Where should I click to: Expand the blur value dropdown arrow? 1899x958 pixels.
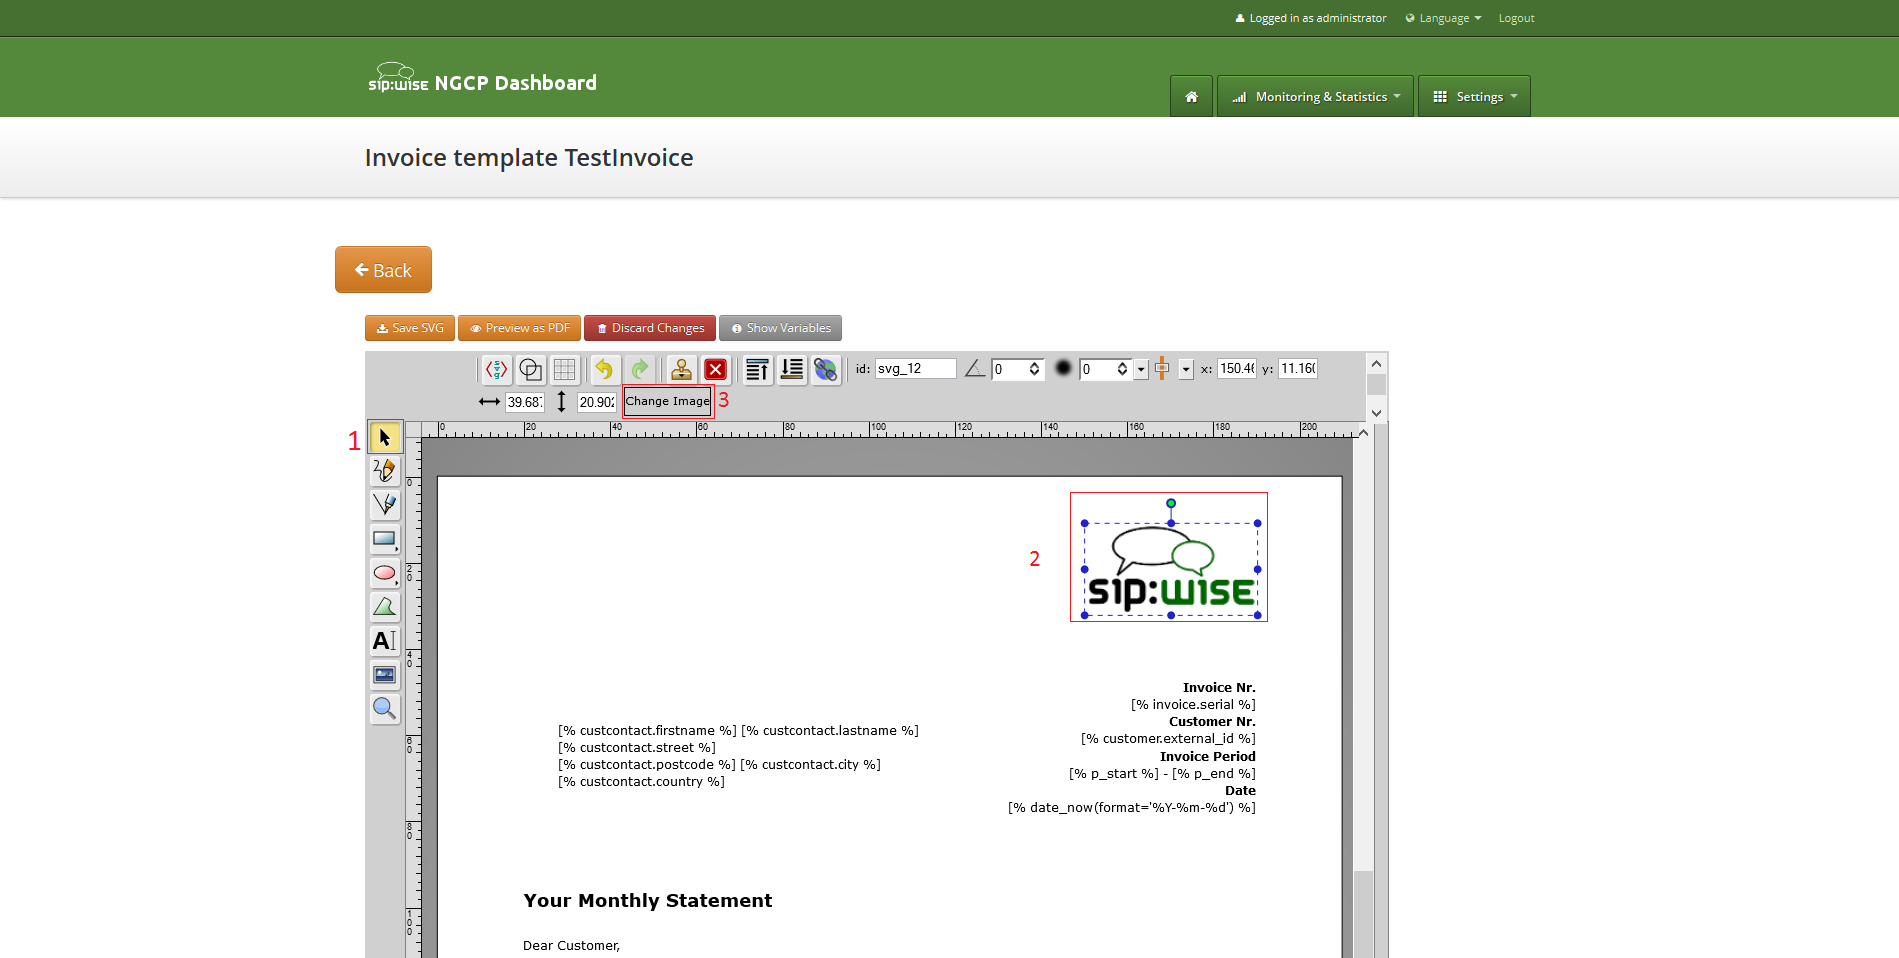(1141, 369)
